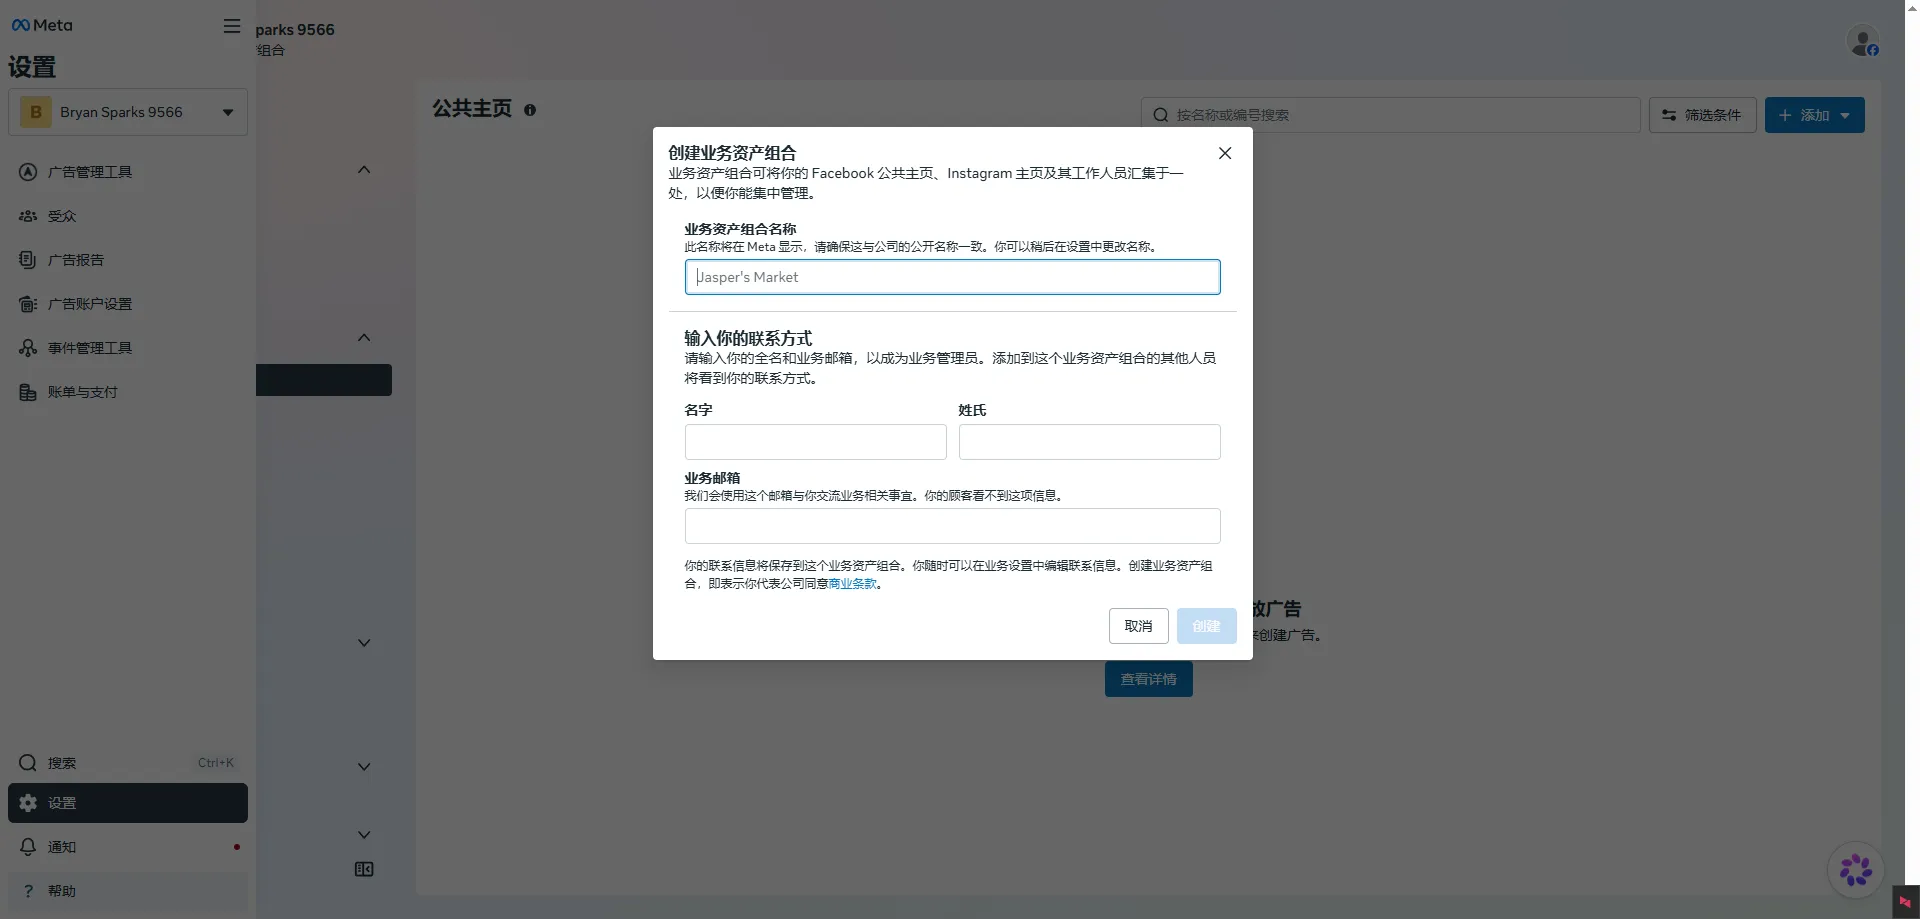Click the 业务邮箱 email field
Screen dimensions: 1920x919
pos(952,526)
